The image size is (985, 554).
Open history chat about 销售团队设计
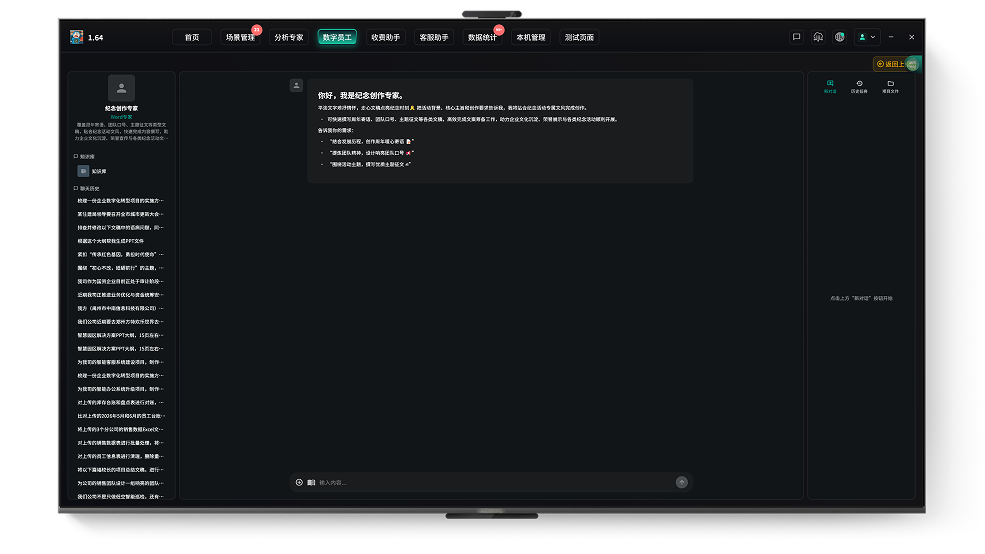click(120, 483)
